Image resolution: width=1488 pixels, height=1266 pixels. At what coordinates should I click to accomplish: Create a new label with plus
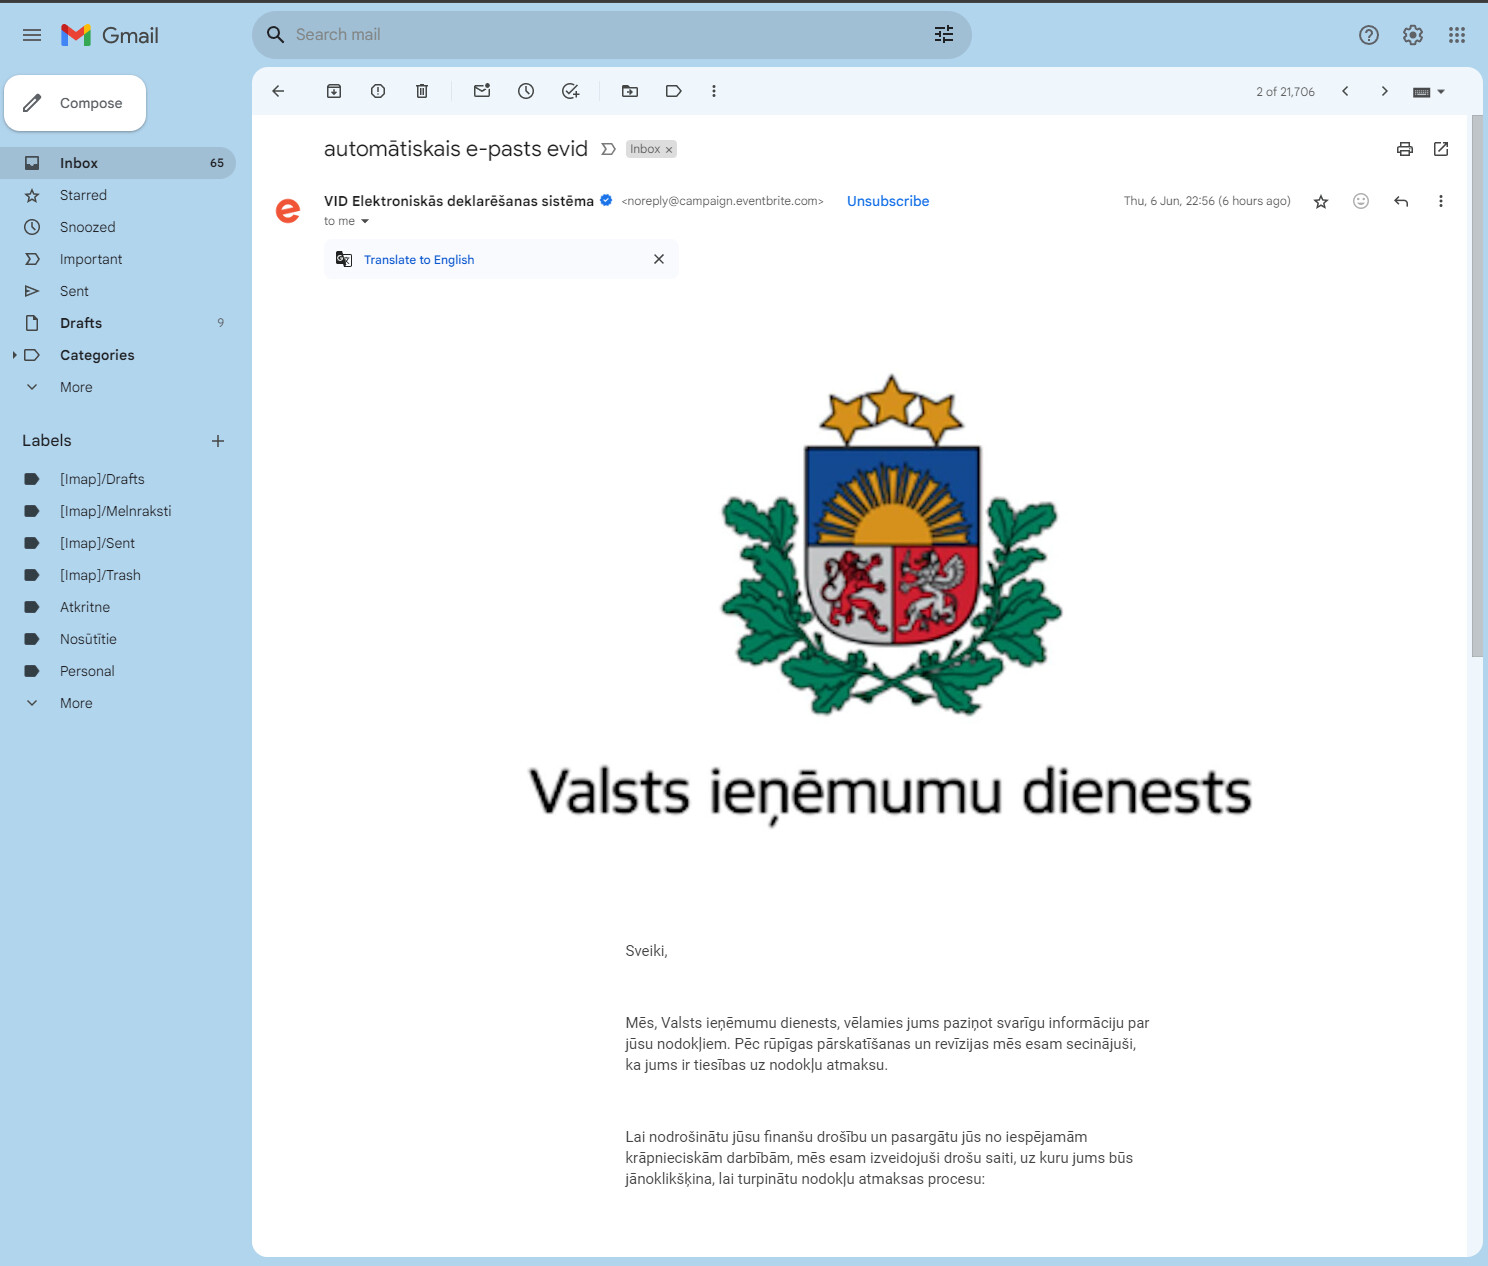pyautogui.click(x=218, y=441)
